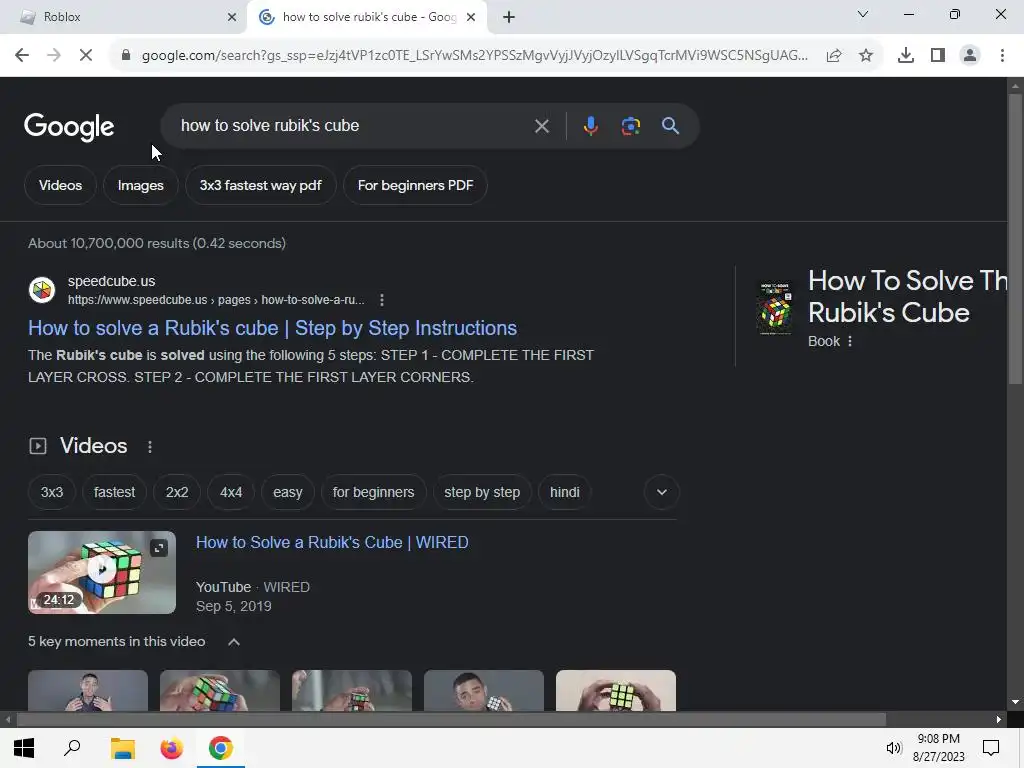Image resolution: width=1024 pixels, height=768 pixels.
Task: Share this page from address bar
Action: tap(834, 56)
